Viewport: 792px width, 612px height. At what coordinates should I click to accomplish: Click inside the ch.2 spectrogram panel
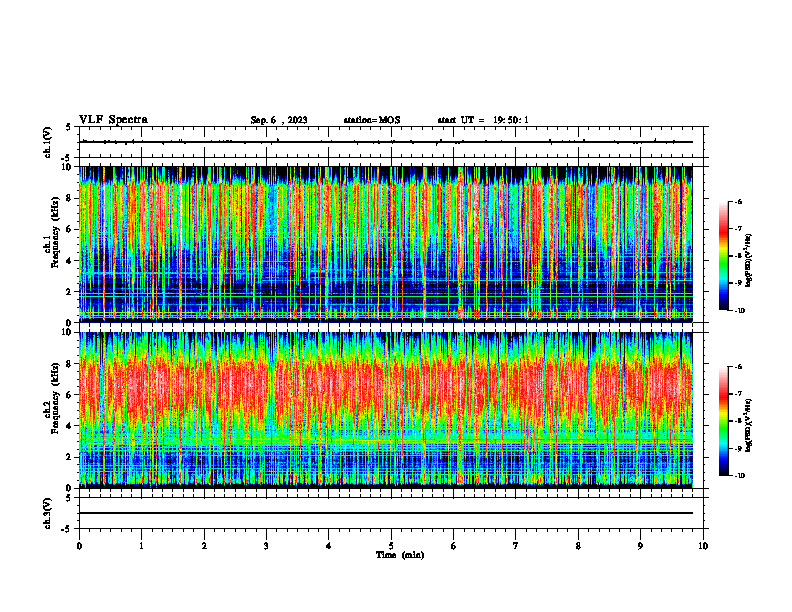[386, 410]
